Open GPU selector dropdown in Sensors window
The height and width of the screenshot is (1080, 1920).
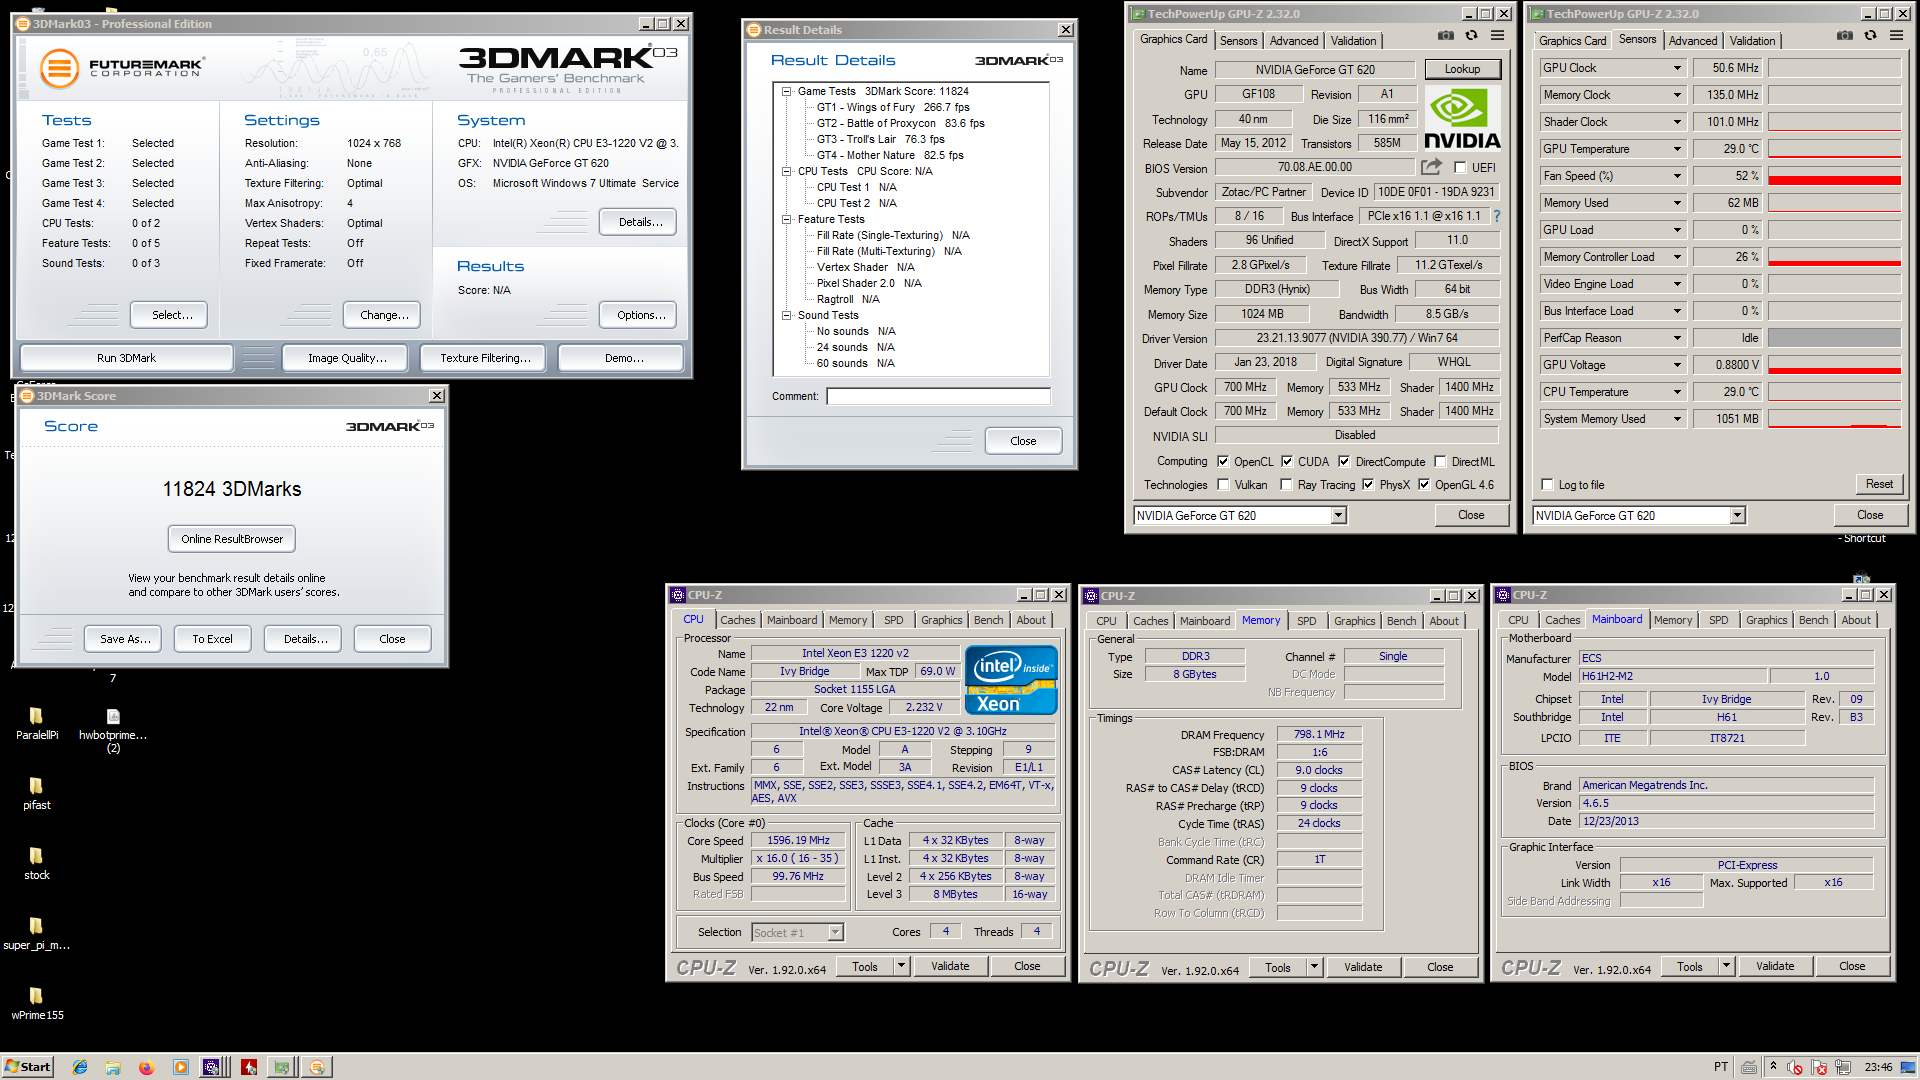tap(1737, 516)
